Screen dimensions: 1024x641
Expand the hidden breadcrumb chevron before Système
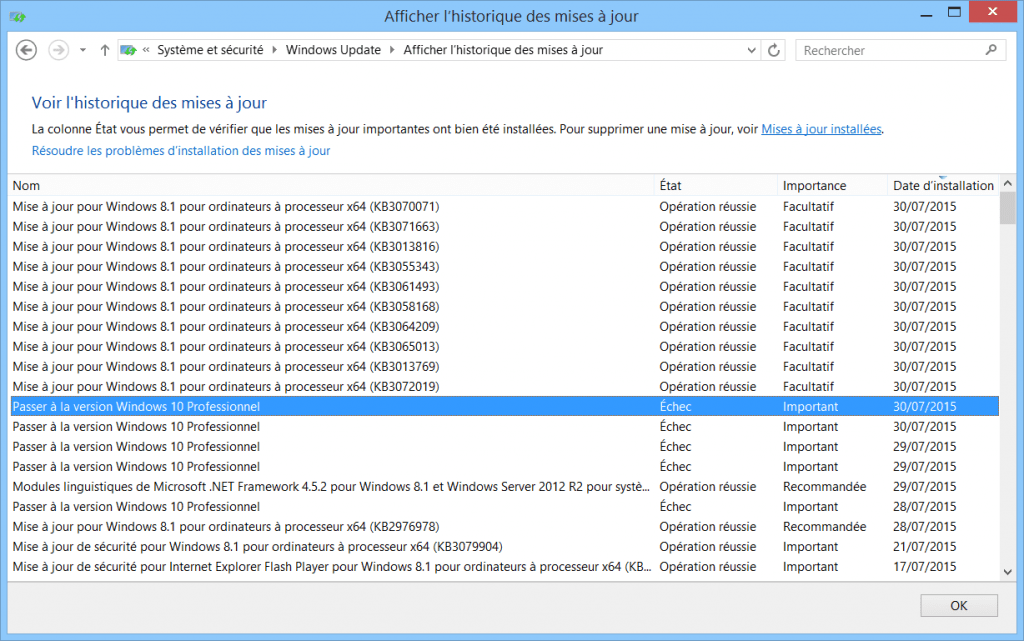pyautogui.click(x=146, y=50)
